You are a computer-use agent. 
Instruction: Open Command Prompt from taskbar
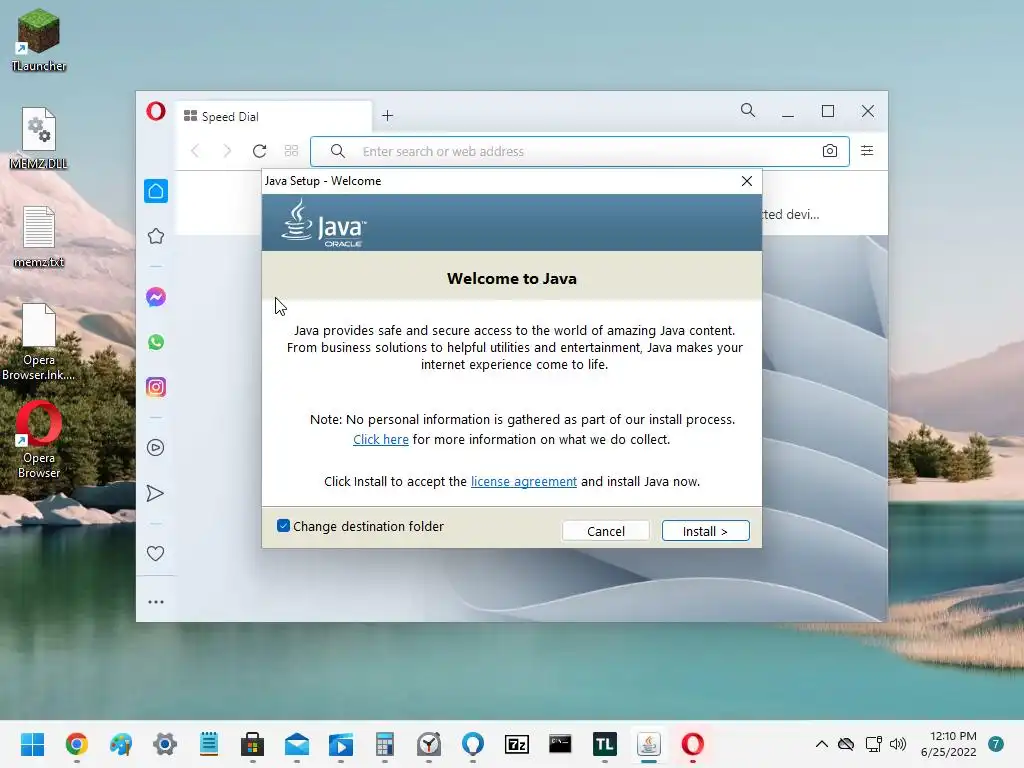[x=560, y=744]
